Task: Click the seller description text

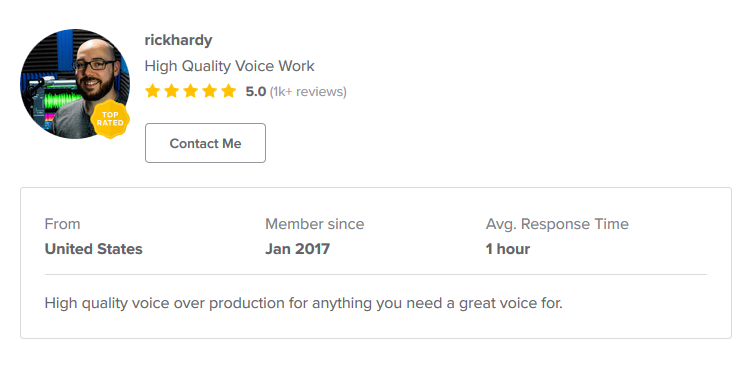Action: coord(304,303)
